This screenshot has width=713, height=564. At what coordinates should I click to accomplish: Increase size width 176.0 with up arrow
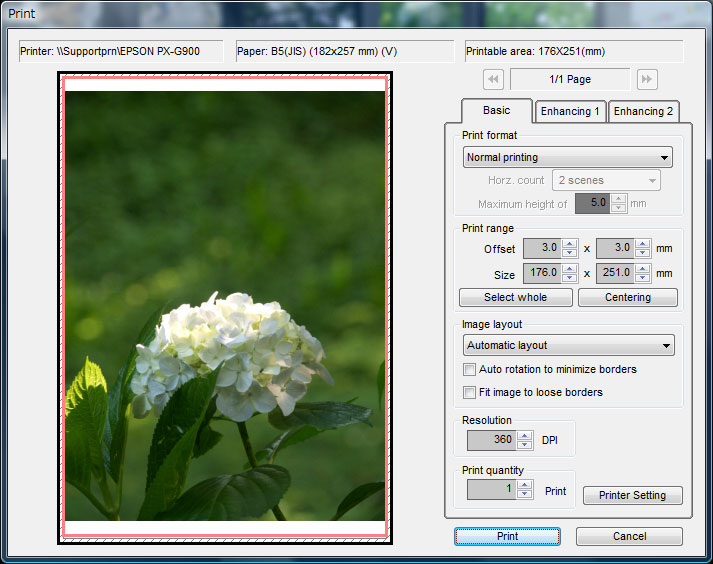click(x=569, y=268)
